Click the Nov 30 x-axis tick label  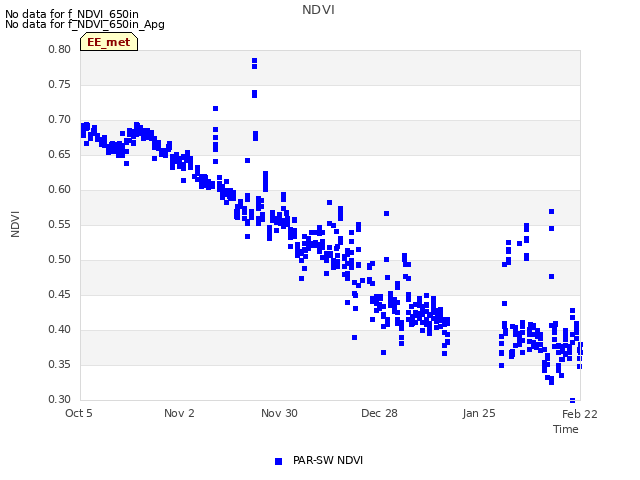(x=279, y=413)
